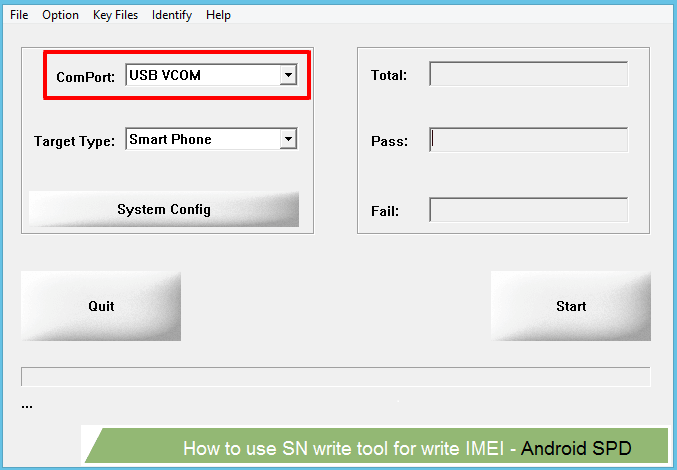677x470 pixels.
Task: Focus the Total field
Action: click(529, 74)
